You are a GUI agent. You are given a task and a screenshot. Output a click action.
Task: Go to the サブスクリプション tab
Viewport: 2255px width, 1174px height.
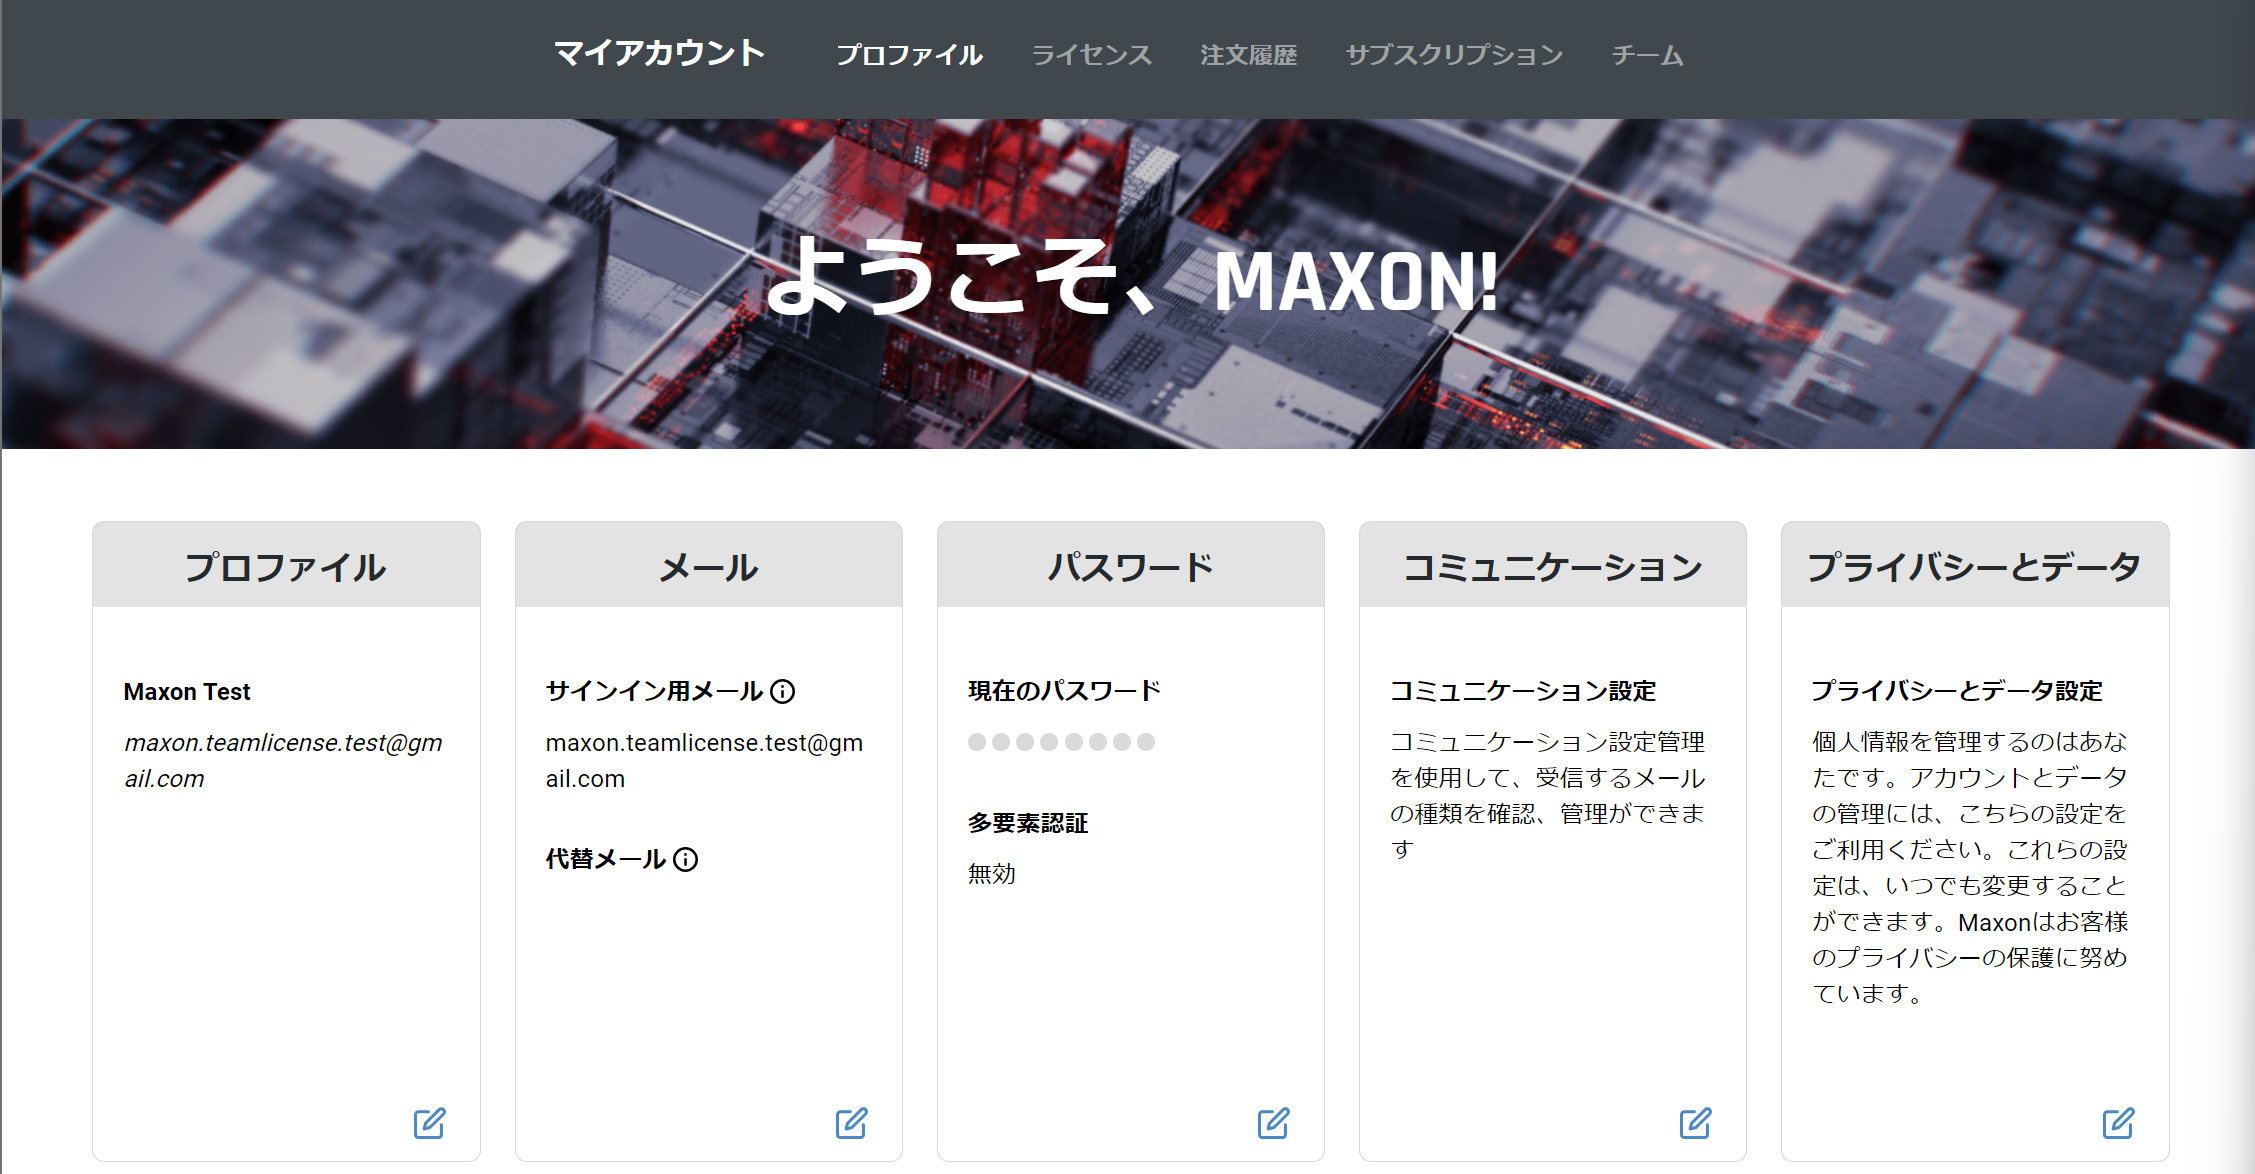point(1454,55)
